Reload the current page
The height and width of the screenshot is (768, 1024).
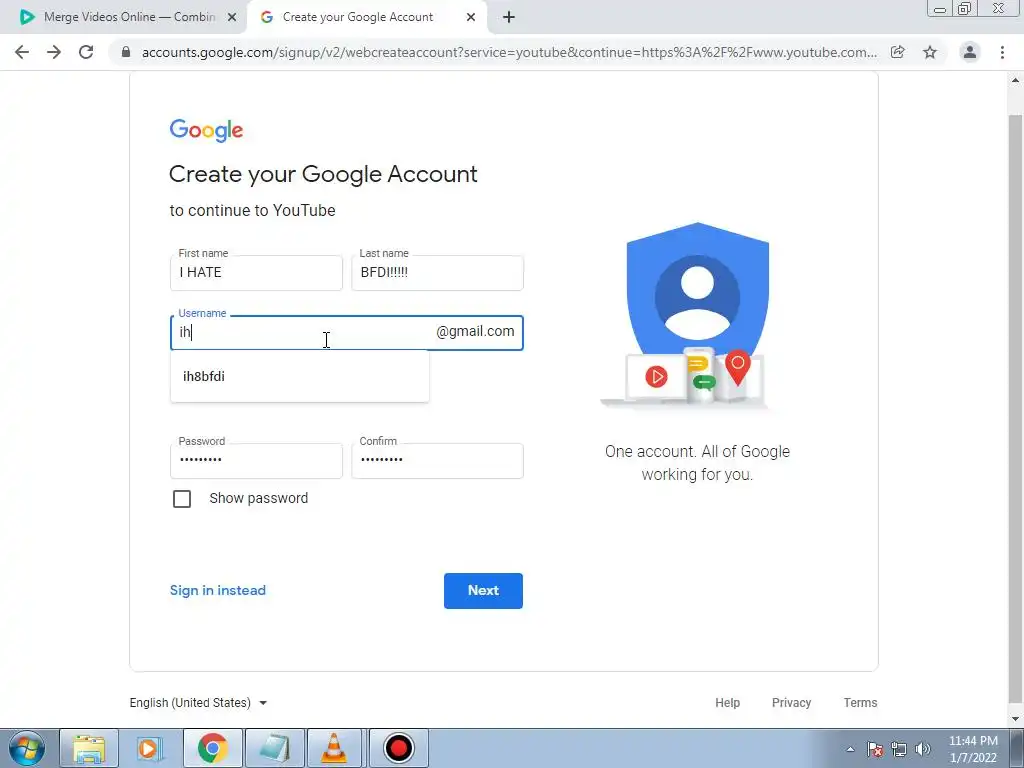86,52
